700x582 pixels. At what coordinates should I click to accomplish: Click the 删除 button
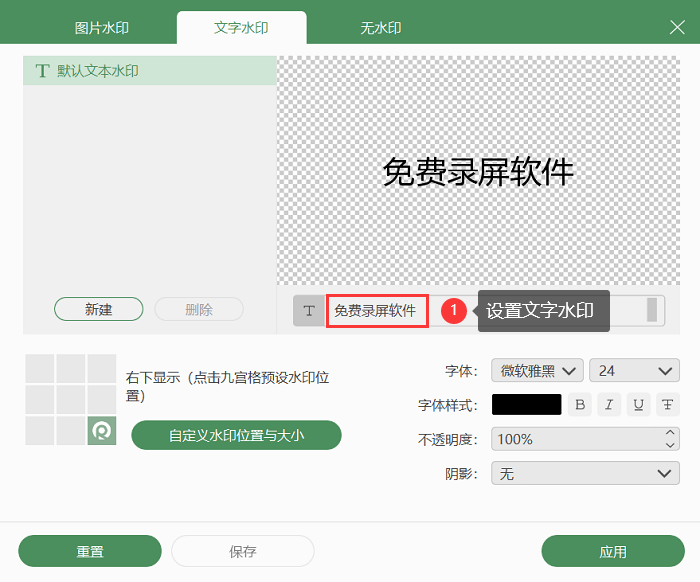click(199, 309)
